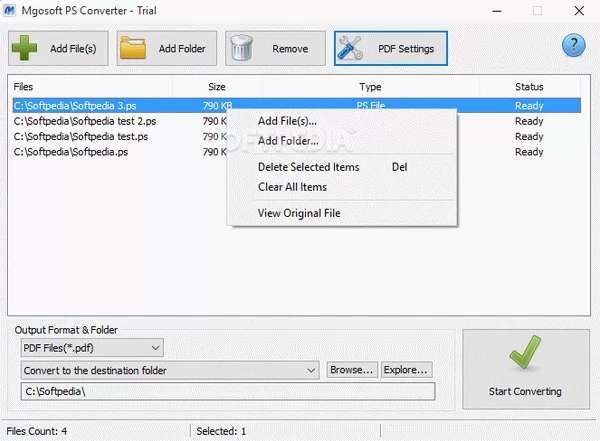Select row C:\Softpedia\Softpedia 3.ps
The image size is (600, 441).
297,105
